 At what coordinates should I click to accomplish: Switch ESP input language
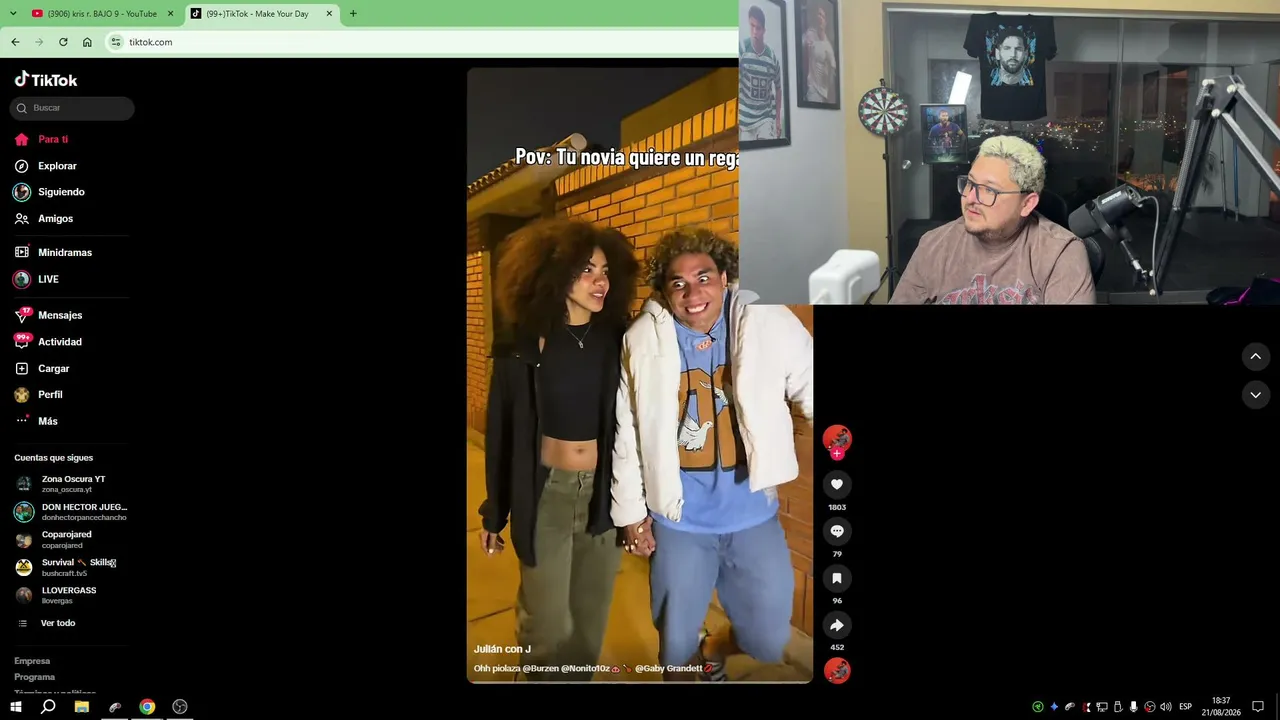[1185, 707]
